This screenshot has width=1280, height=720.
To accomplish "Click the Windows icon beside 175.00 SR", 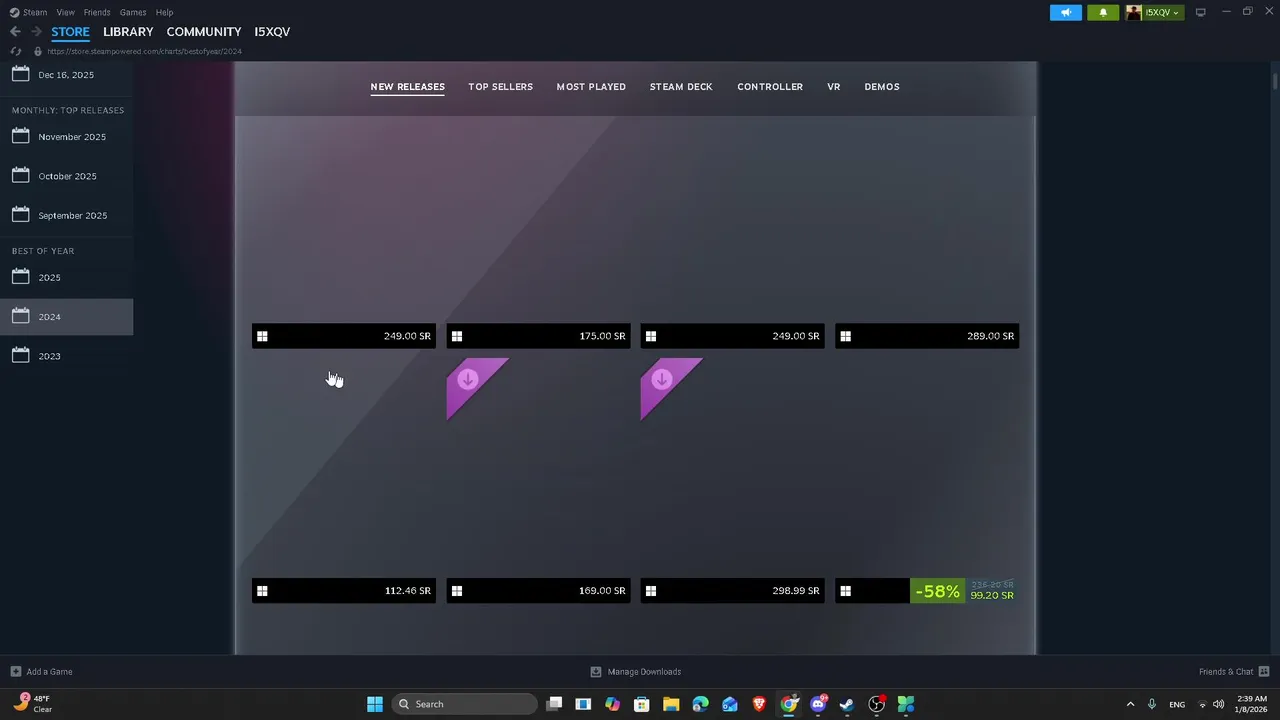I will (456, 336).
